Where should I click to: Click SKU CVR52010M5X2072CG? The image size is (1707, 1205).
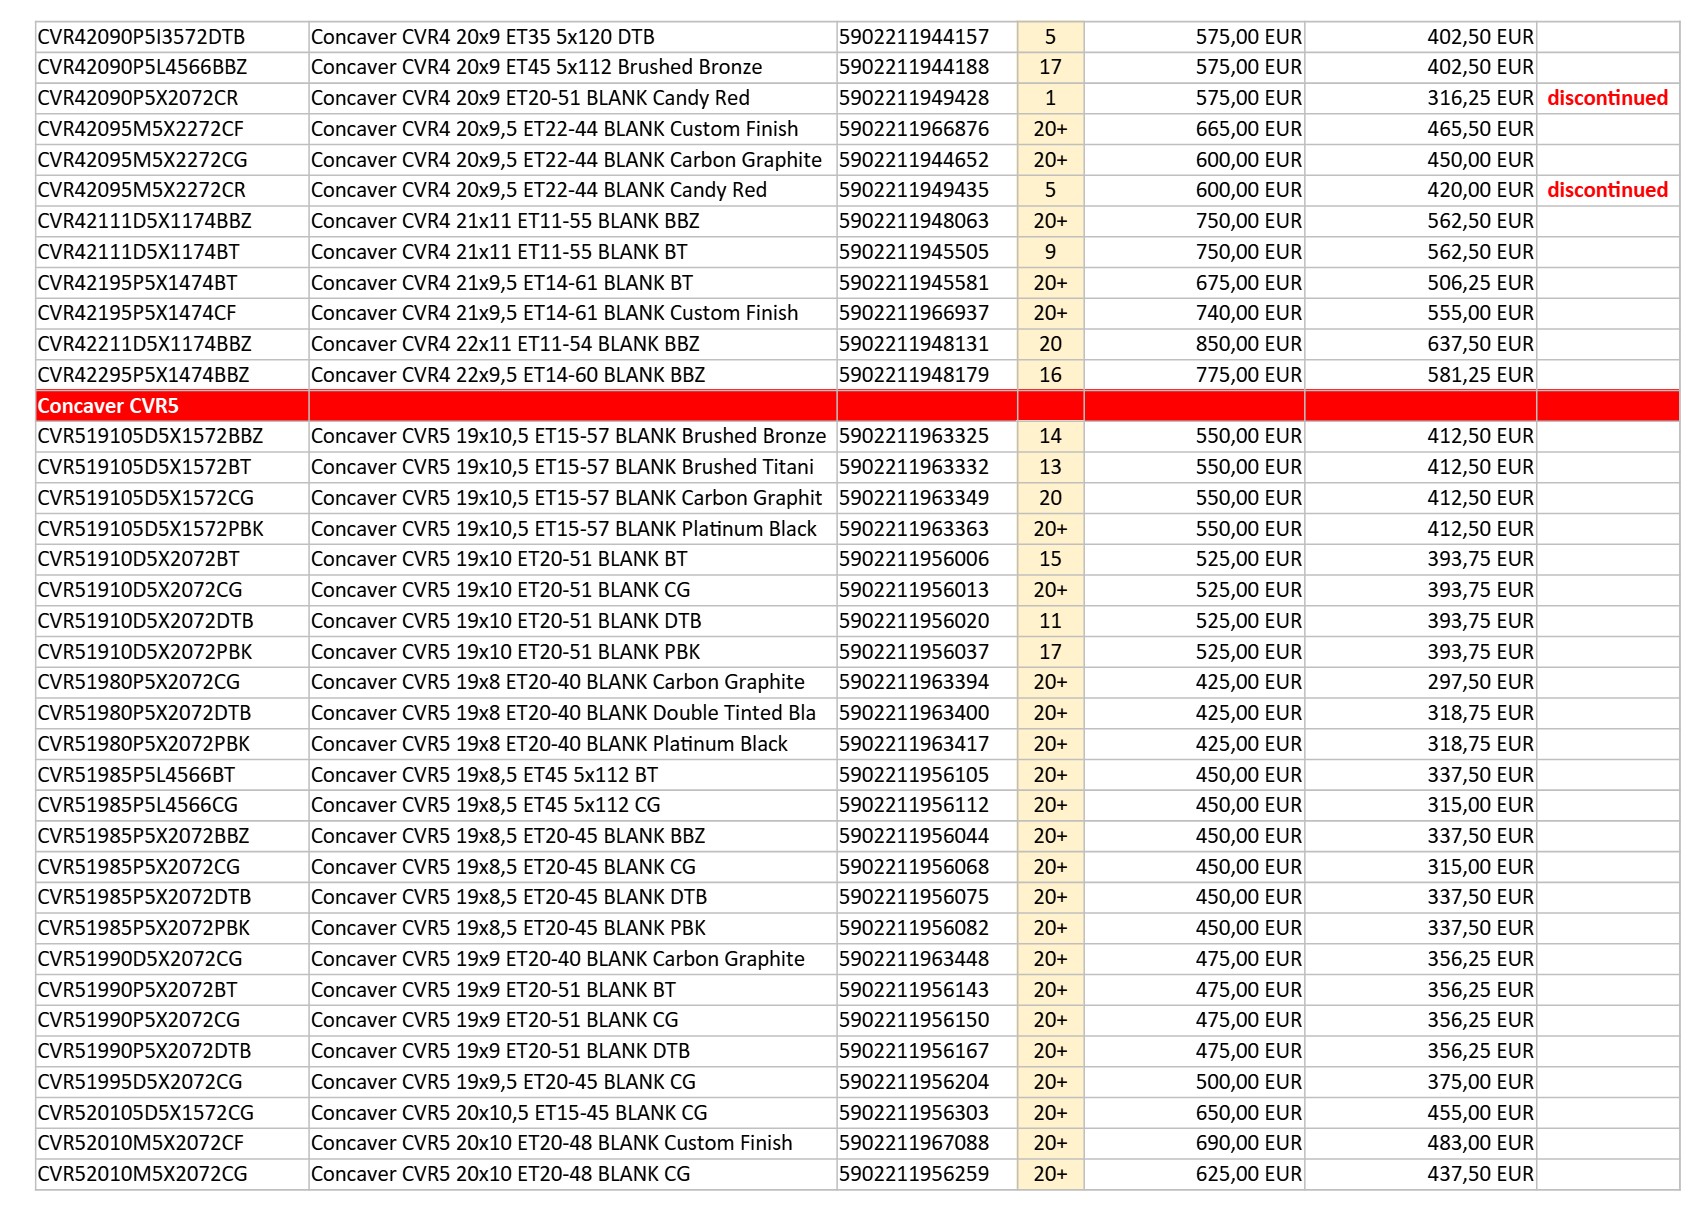pos(142,1174)
